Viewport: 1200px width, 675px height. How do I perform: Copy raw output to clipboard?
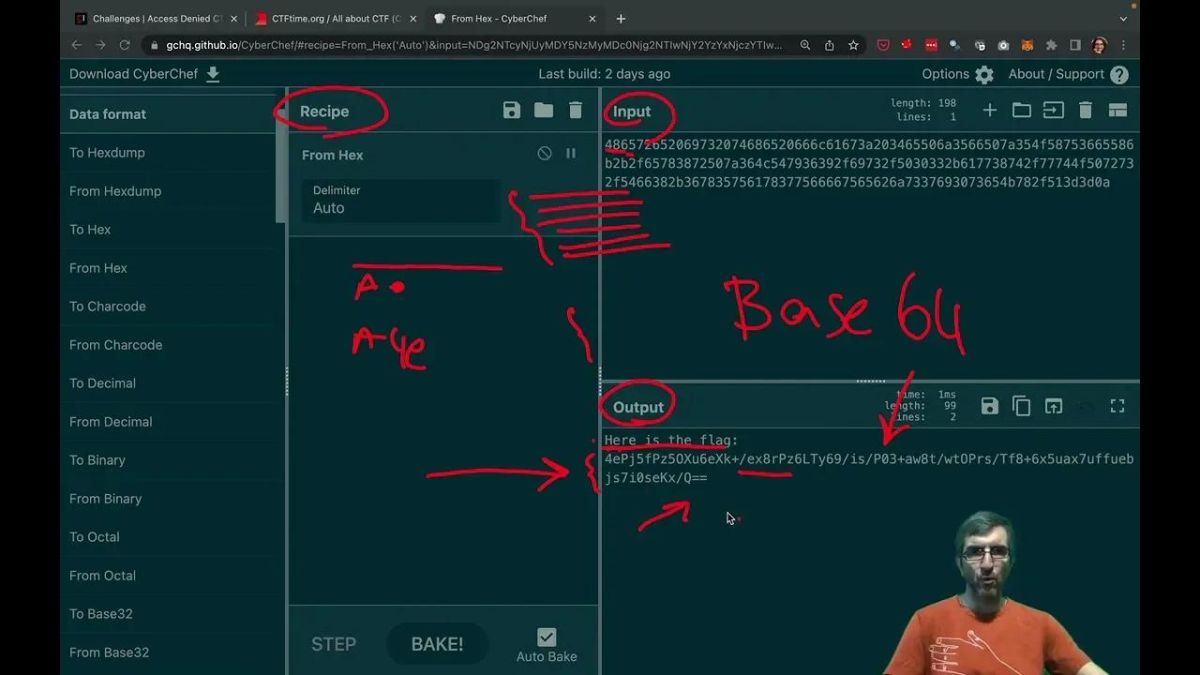tap(1021, 405)
